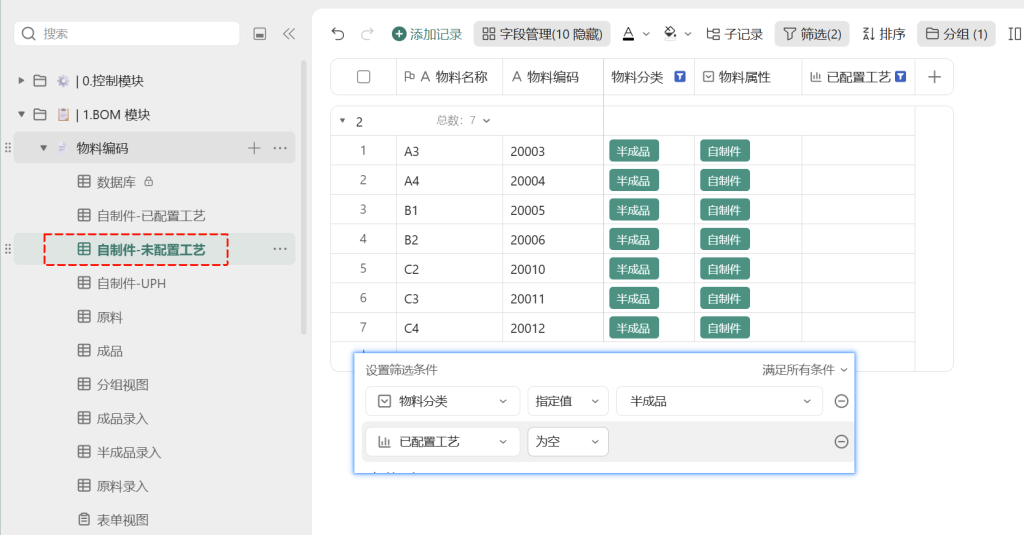Image resolution: width=1024 pixels, height=535 pixels.
Task: Open the 总数: 7 summary dropdown
Action: (463, 120)
